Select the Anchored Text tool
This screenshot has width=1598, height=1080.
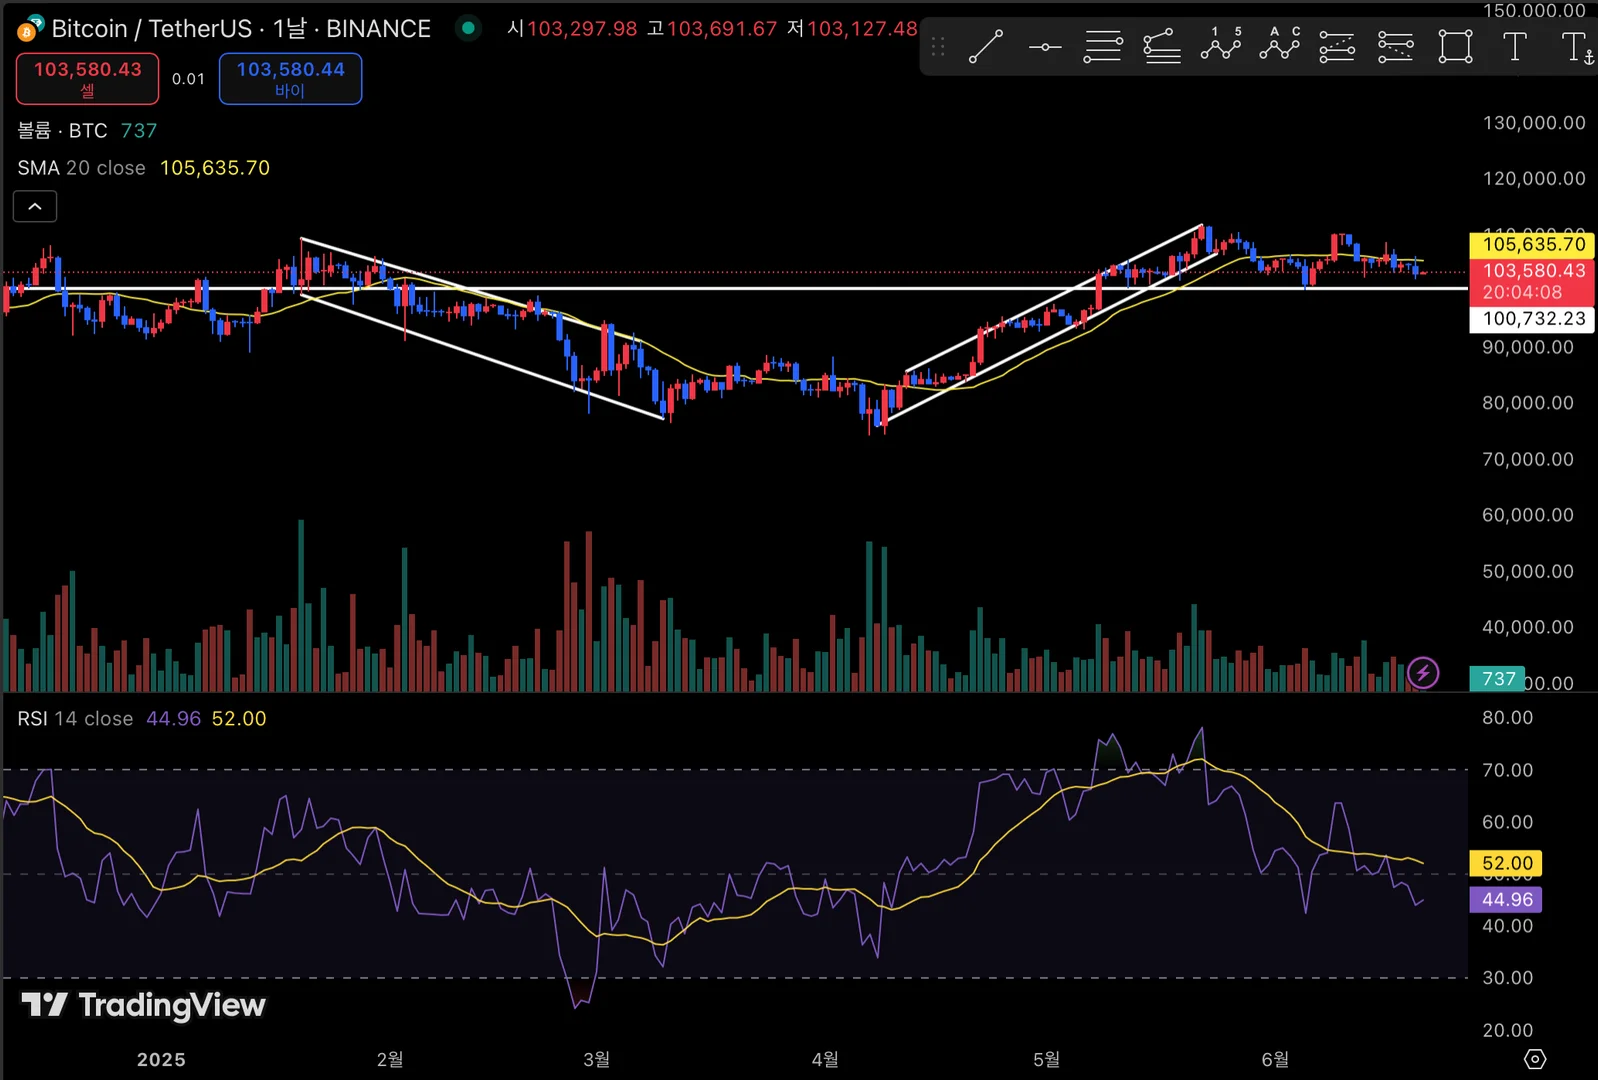pyautogui.click(x=1577, y=47)
